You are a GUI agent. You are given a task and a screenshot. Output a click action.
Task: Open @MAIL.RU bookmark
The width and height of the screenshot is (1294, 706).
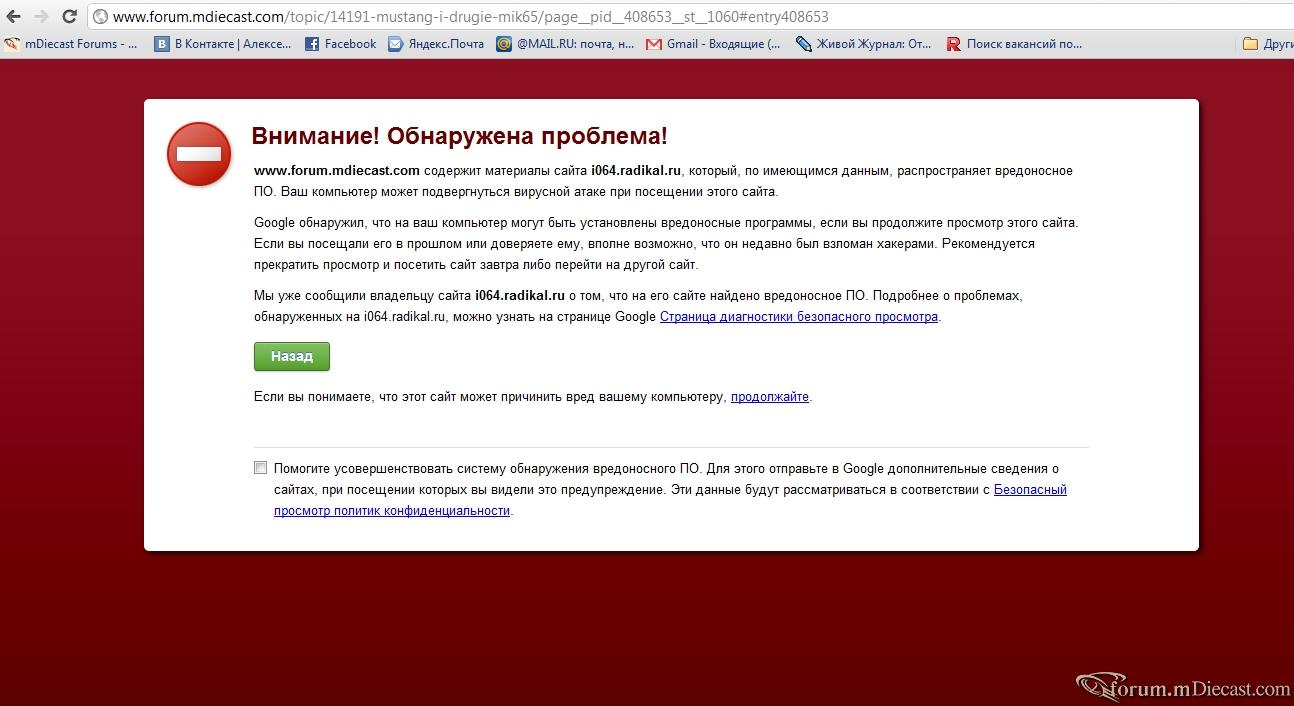pos(566,44)
